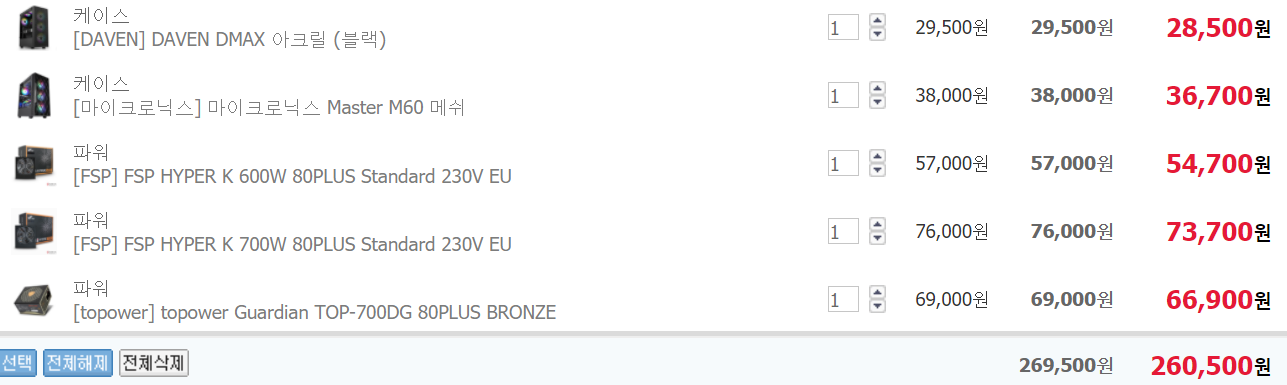
Task: Edit quantity field for DAVEN DMAX case
Action: point(843,27)
